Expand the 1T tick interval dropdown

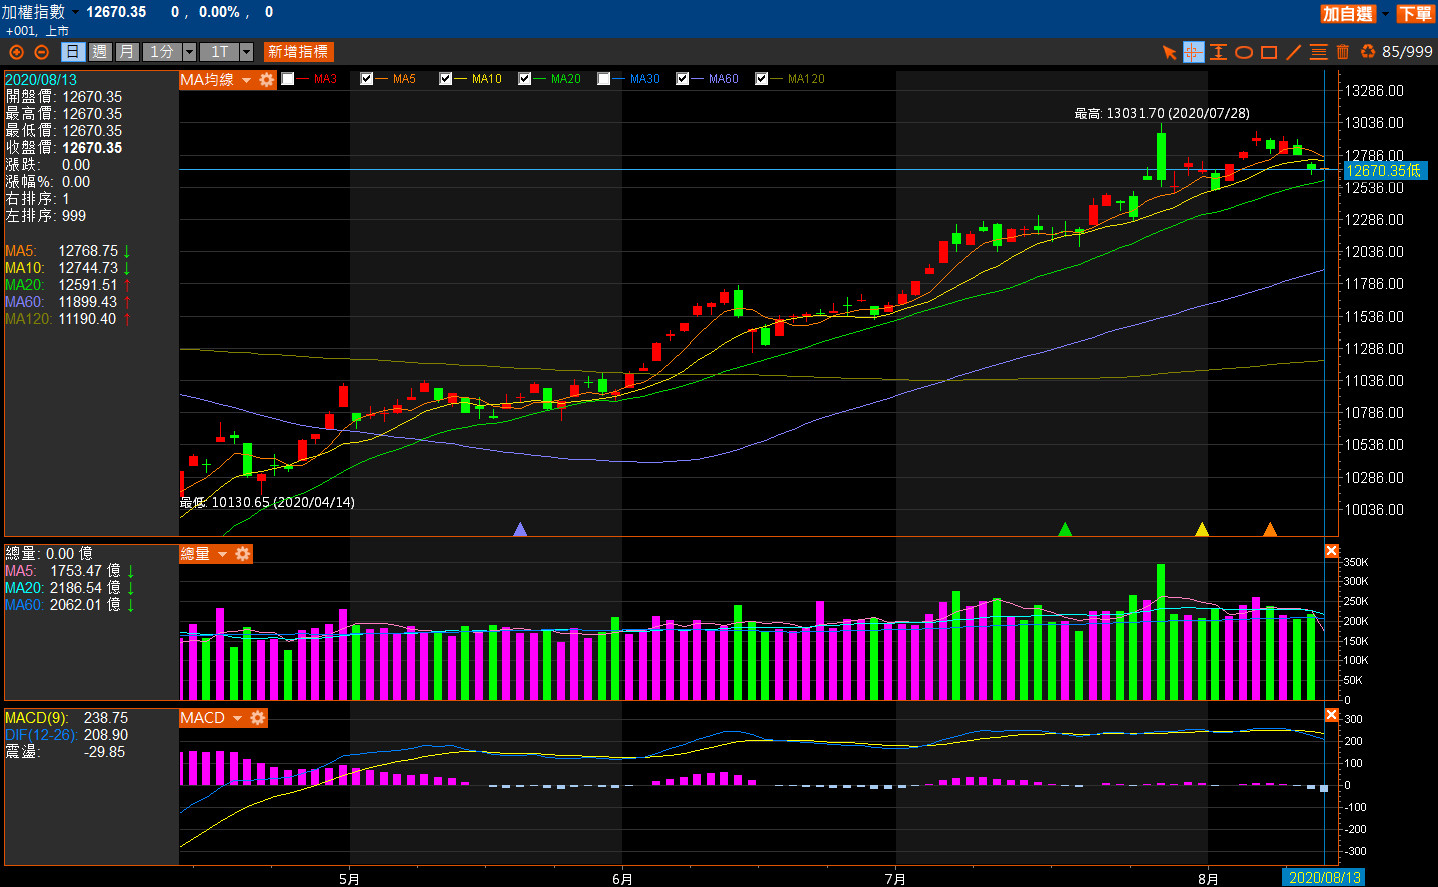(x=246, y=52)
